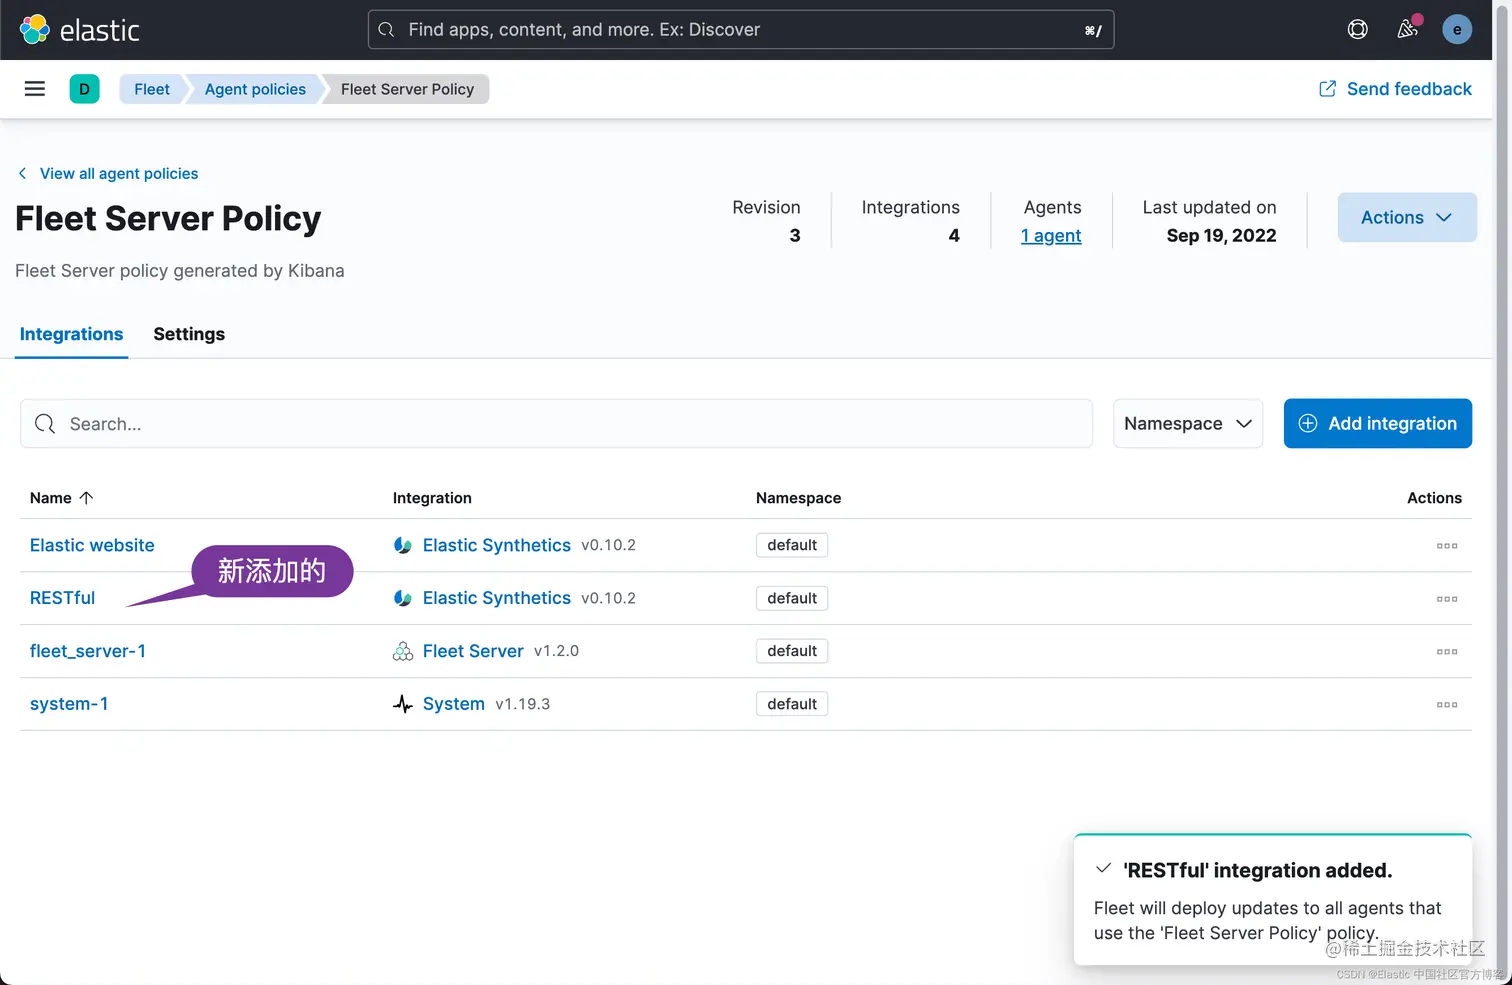This screenshot has width=1512, height=985.
Task: Click the integrations search magnifier icon
Action: (x=45, y=424)
